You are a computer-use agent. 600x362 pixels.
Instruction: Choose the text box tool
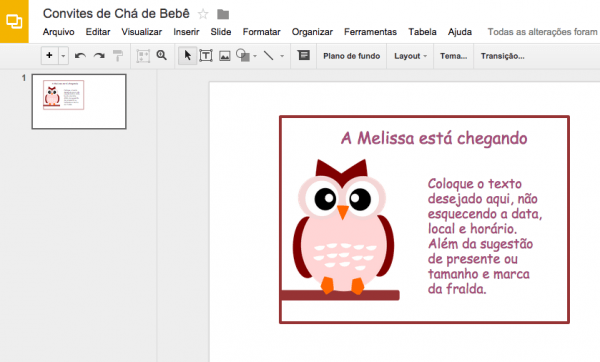click(206, 56)
